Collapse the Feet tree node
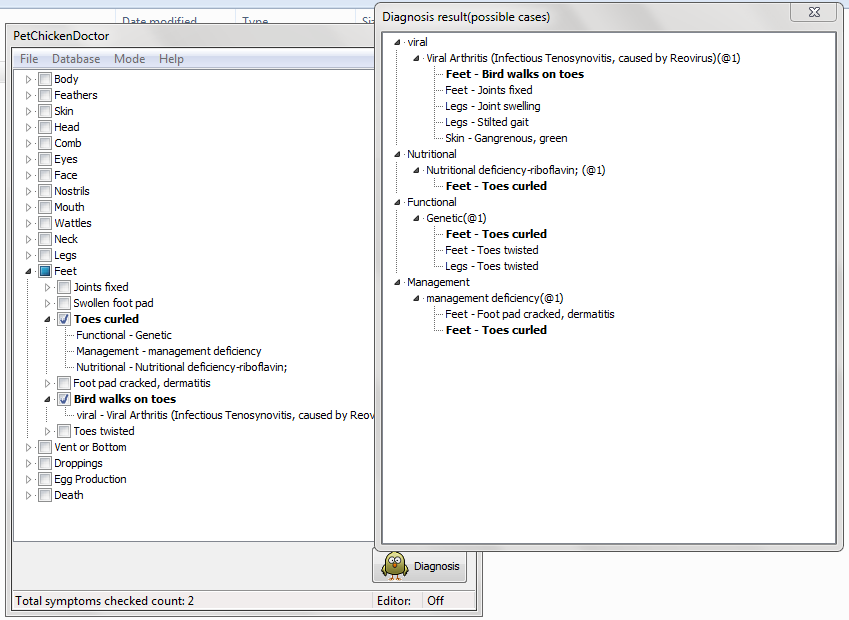This screenshot has width=849, height=620. pos(29,271)
